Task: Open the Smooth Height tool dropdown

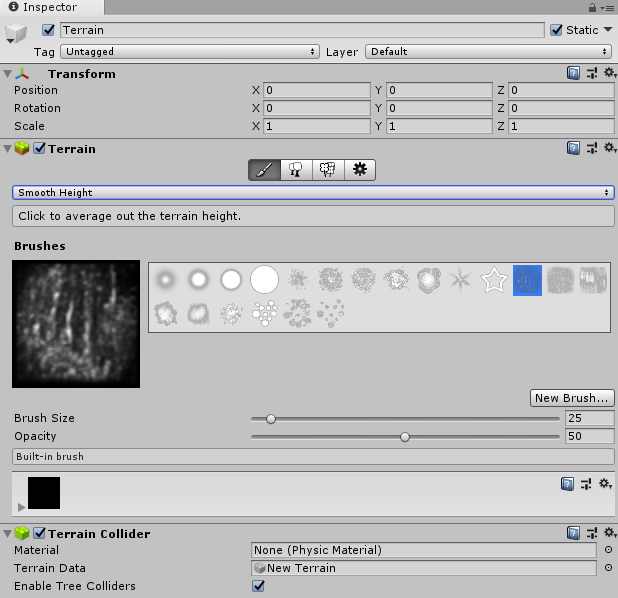Action: 313,192
